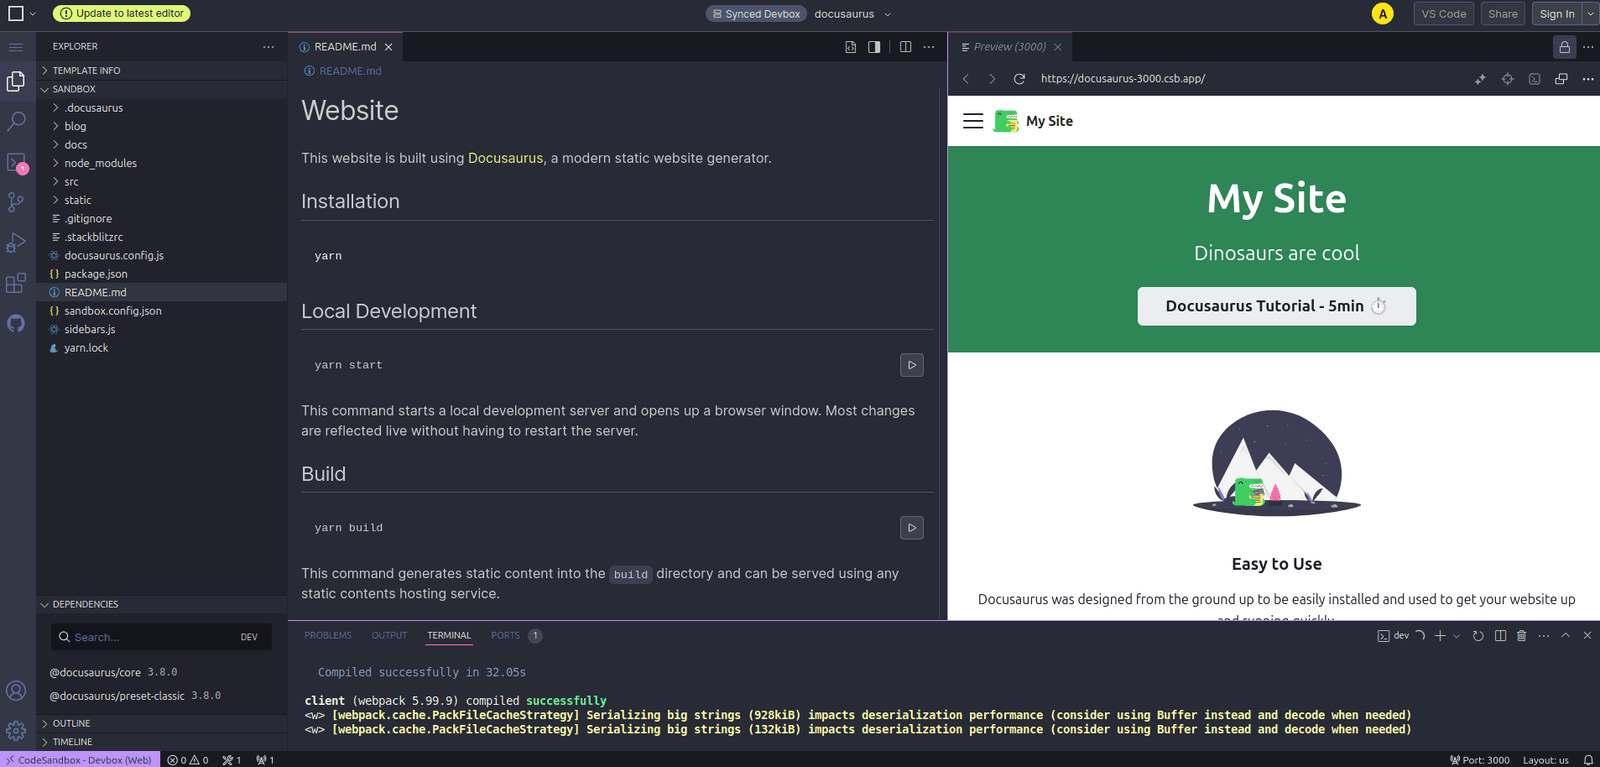Follow the Docusaurus link in README

(x=506, y=158)
